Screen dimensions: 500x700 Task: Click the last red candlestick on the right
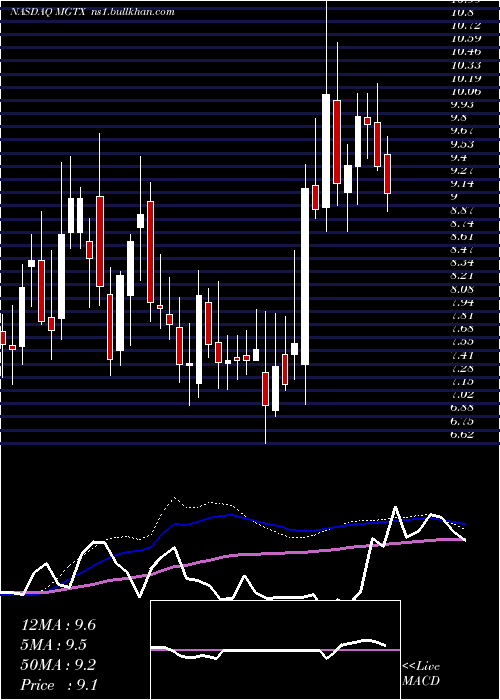pyautogui.click(x=388, y=174)
